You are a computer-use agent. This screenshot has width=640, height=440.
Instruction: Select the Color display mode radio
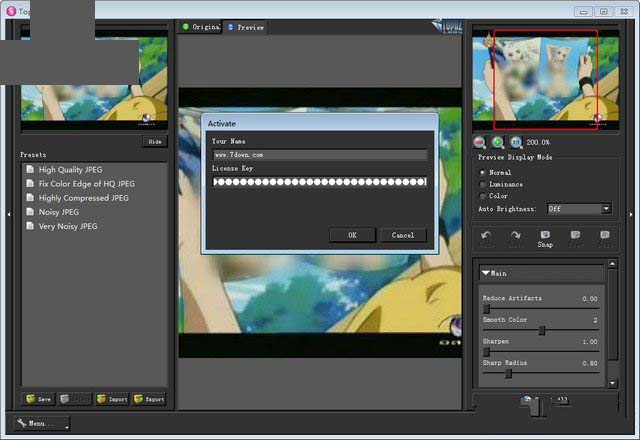tap(483, 196)
